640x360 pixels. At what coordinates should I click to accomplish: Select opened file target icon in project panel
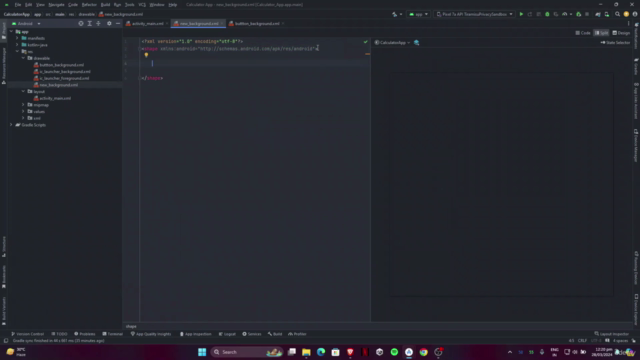[x=81, y=24]
